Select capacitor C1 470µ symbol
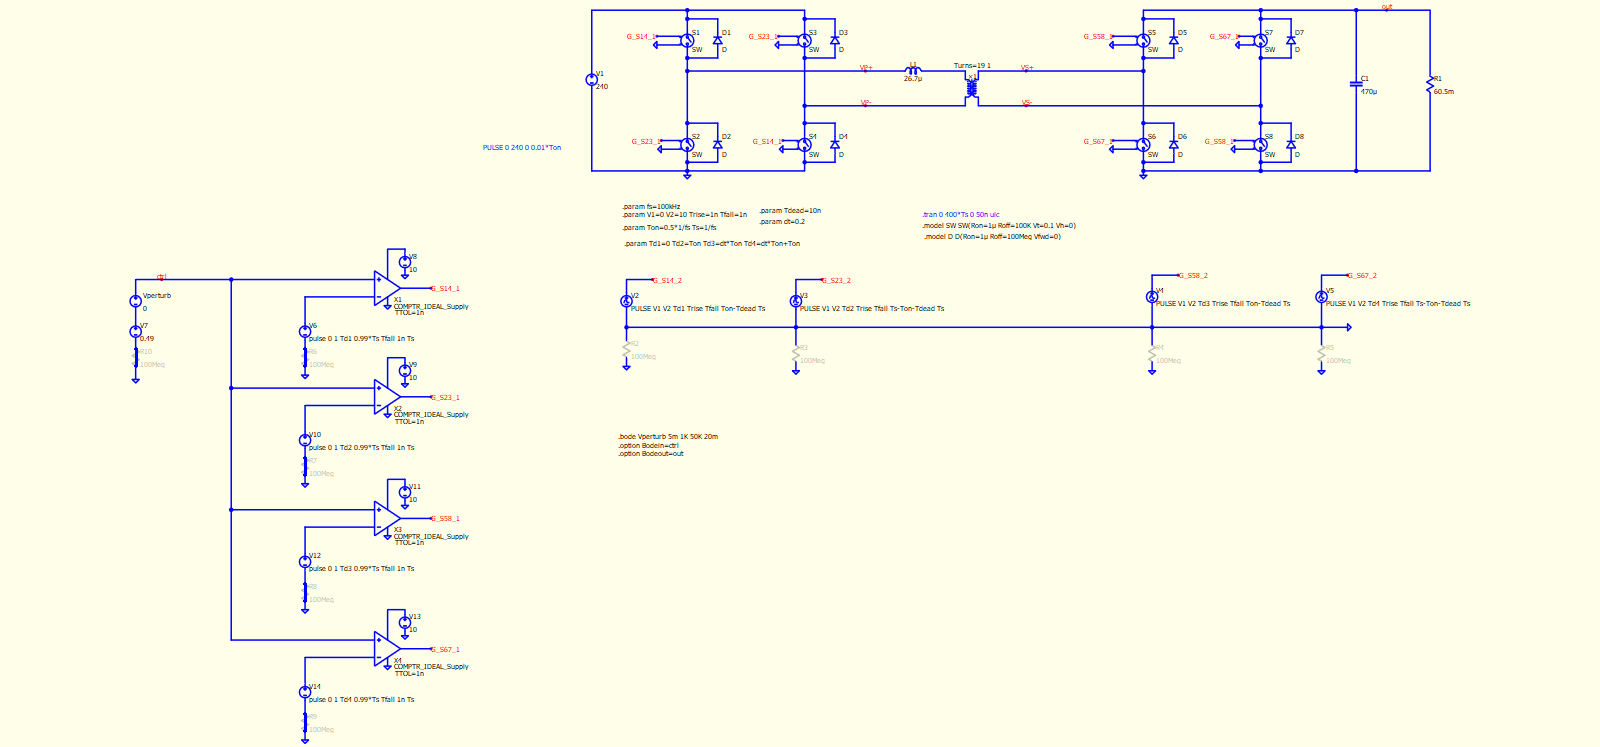 pyautogui.click(x=1356, y=85)
